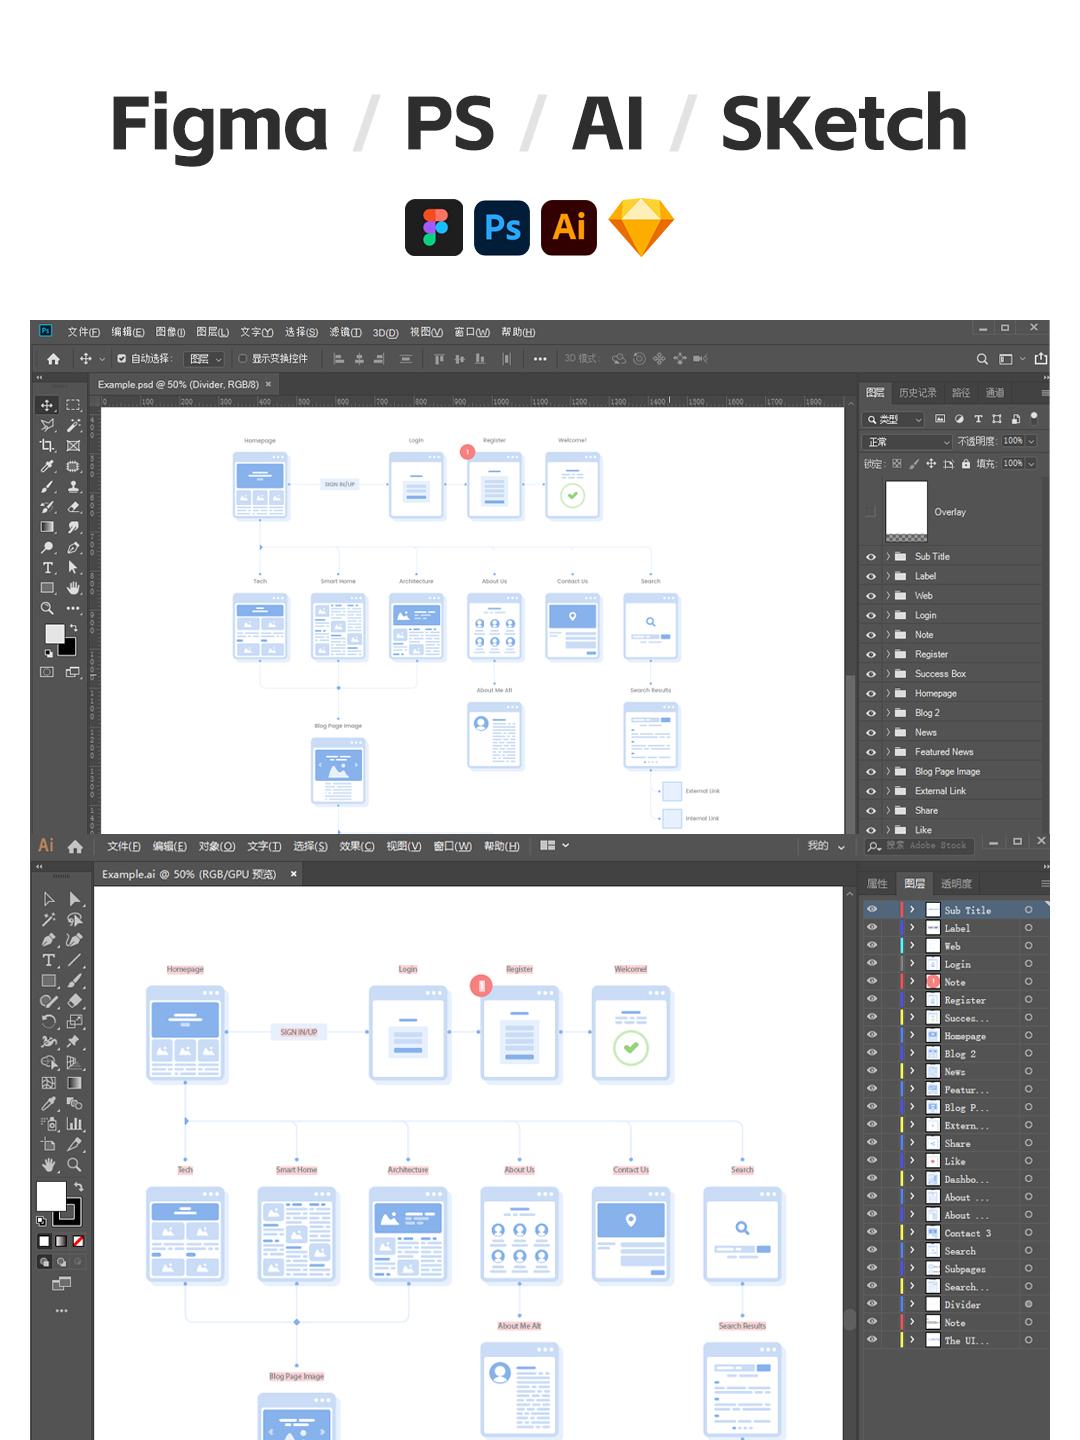Open the 透明度 tab in Illustrator

pyautogui.click(x=956, y=884)
